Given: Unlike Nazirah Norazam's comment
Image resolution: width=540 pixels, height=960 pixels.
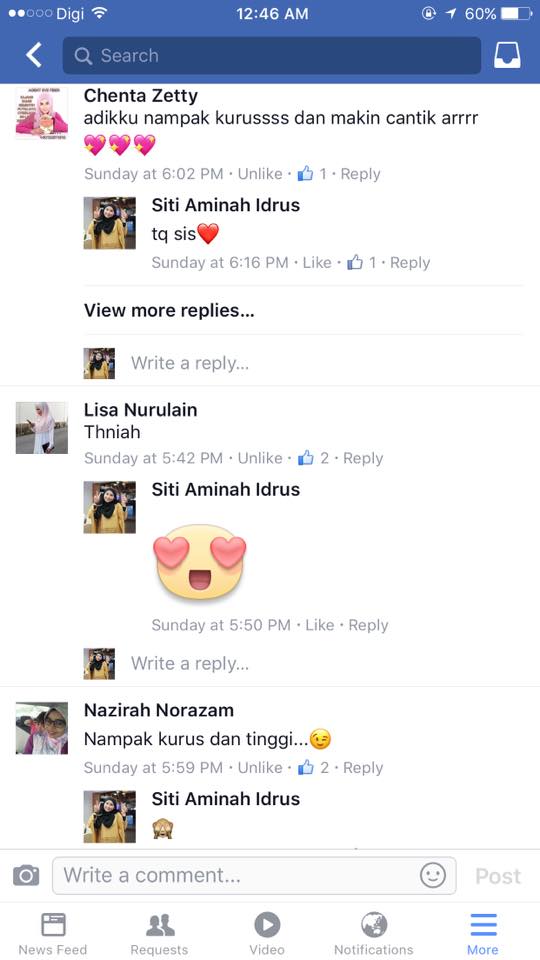Looking at the screenshot, I should coord(260,768).
